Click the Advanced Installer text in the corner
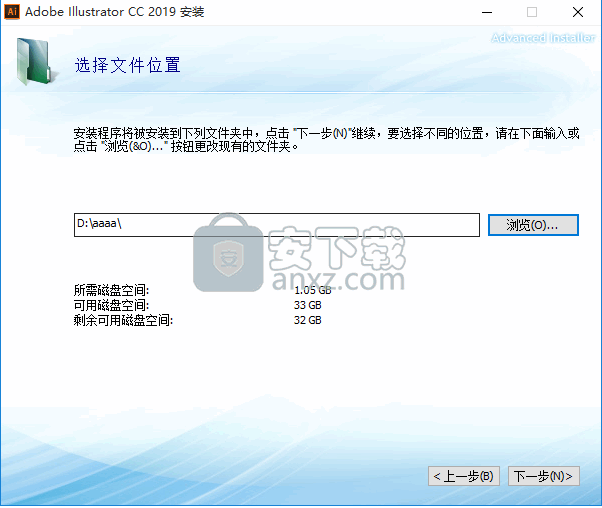The width and height of the screenshot is (602, 508). 543,38
